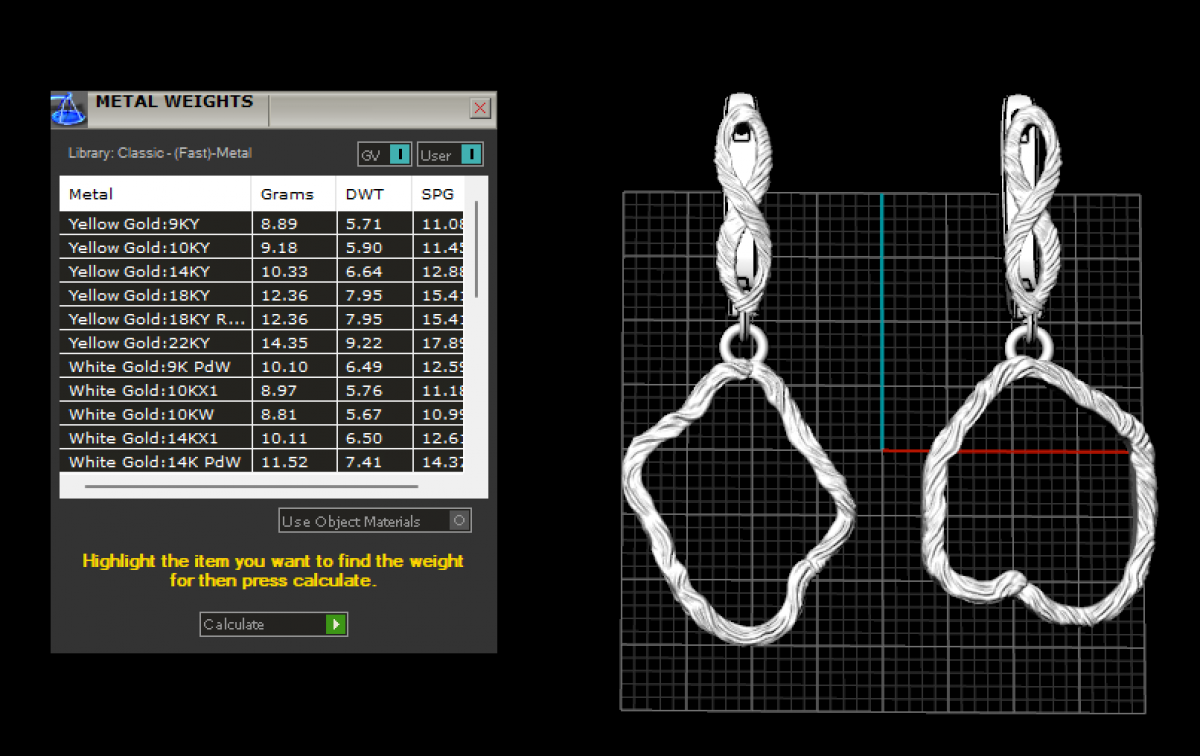Click the 5.90 DWT value
Viewport: 1200px width, 756px height.
[x=363, y=247]
